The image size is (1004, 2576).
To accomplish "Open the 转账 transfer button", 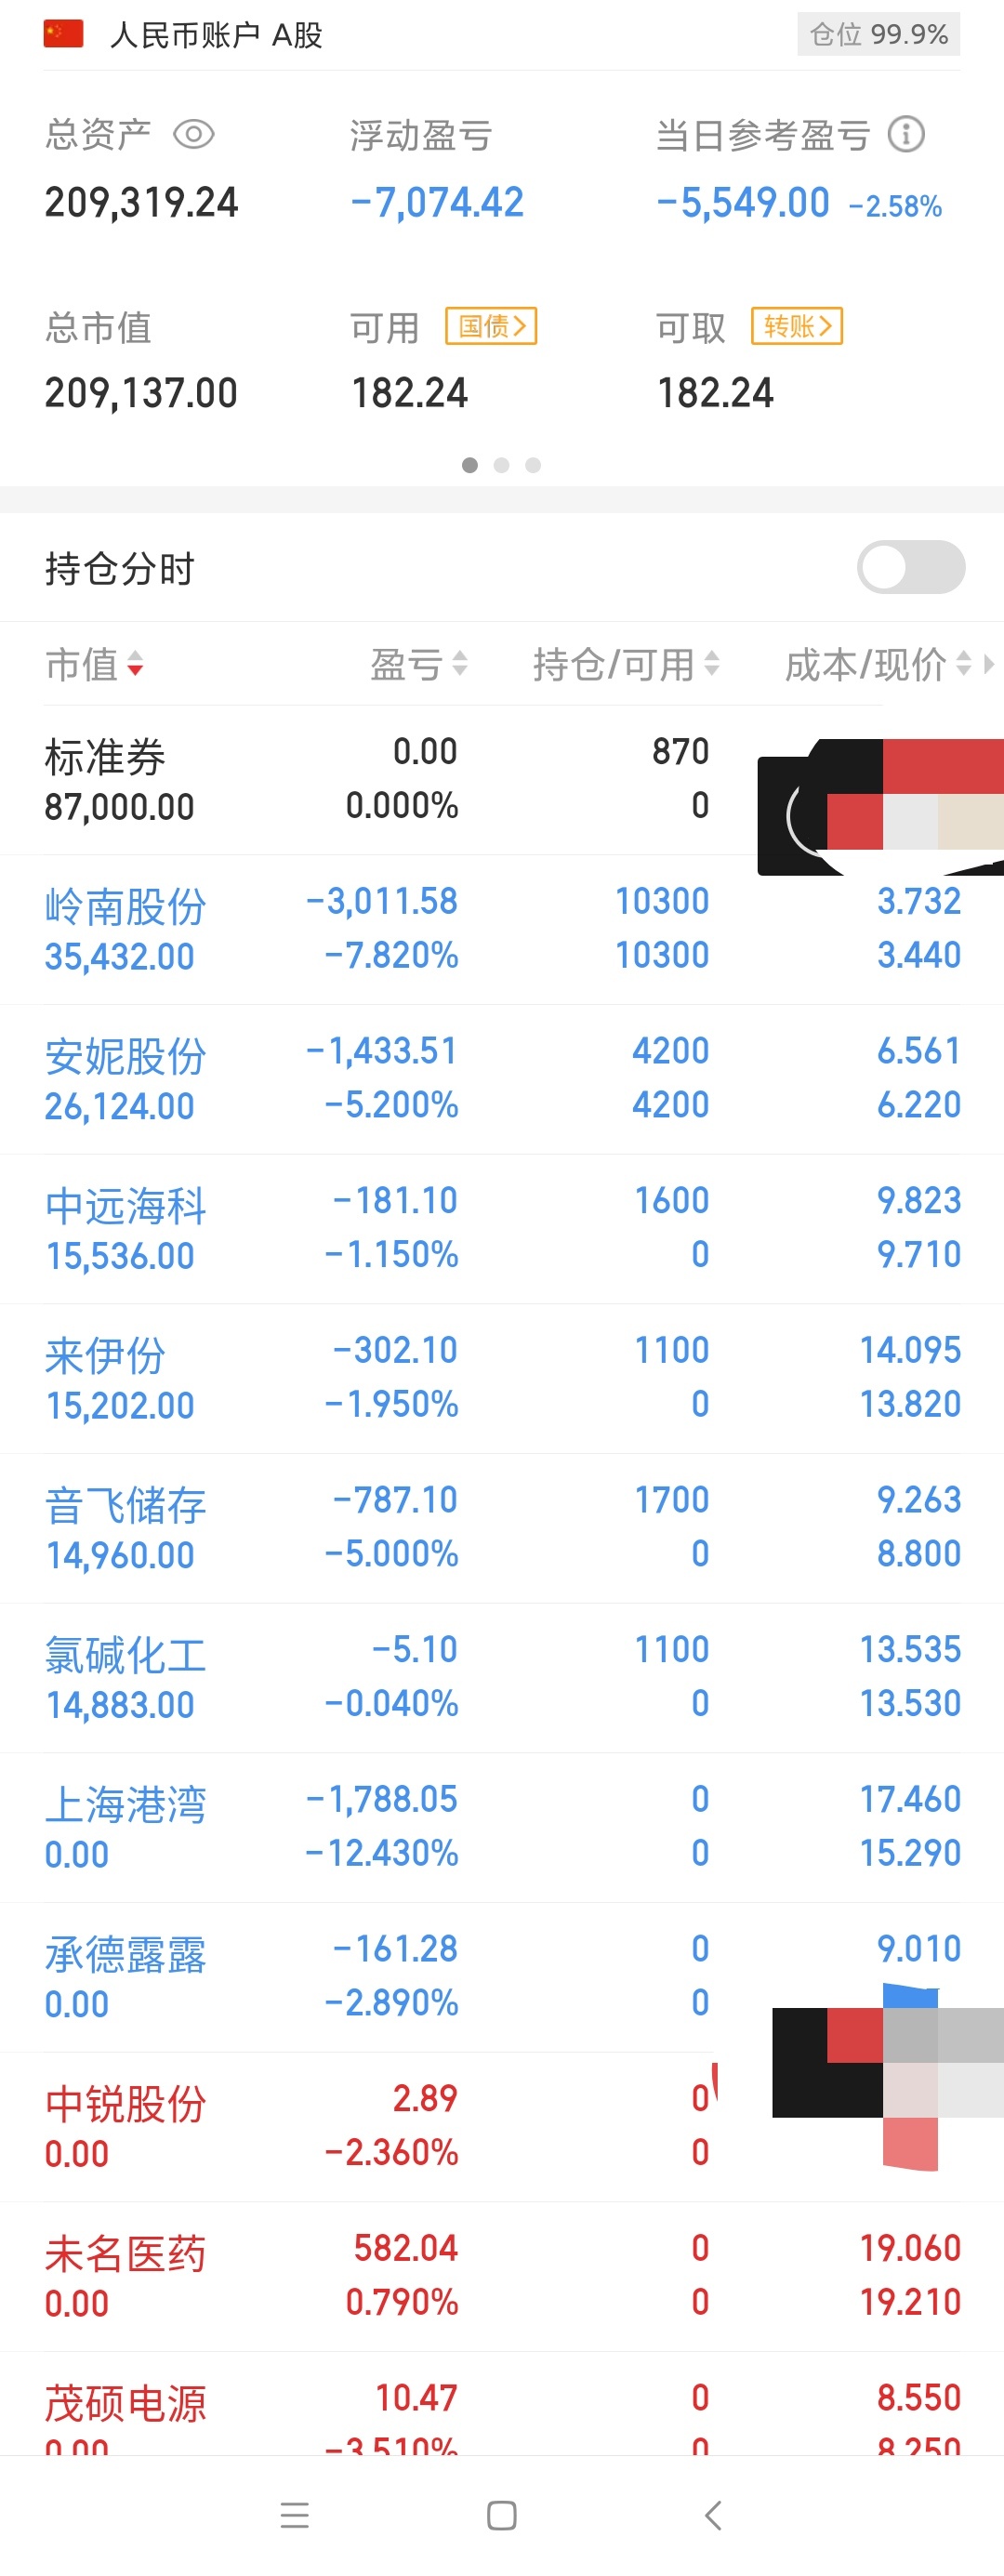I will (797, 326).
